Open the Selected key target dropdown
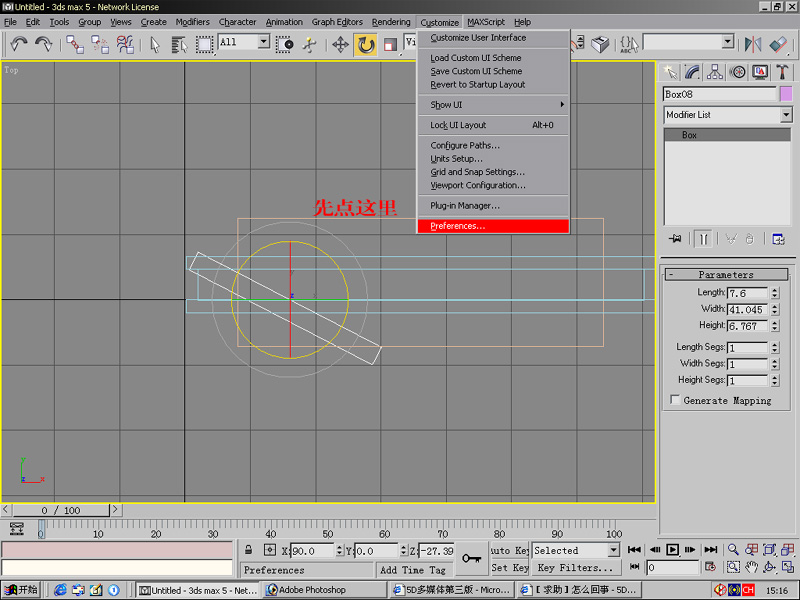The image size is (800, 600). tap(576, 550)
